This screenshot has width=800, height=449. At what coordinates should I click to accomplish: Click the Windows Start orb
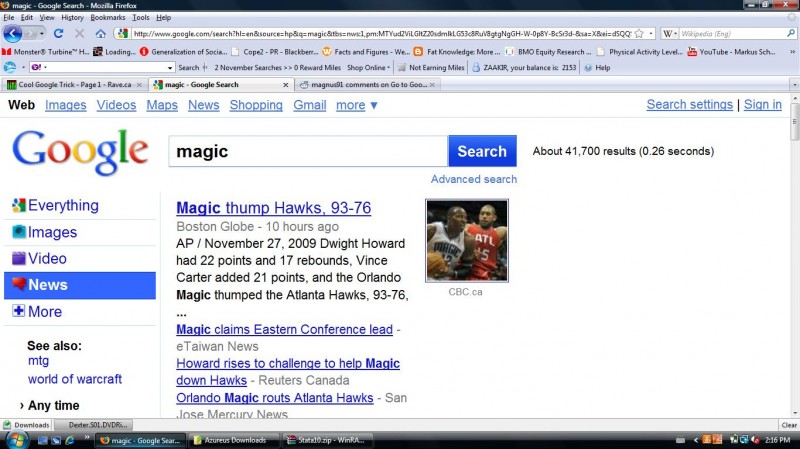pyautogui.click(x=16, y=440)
